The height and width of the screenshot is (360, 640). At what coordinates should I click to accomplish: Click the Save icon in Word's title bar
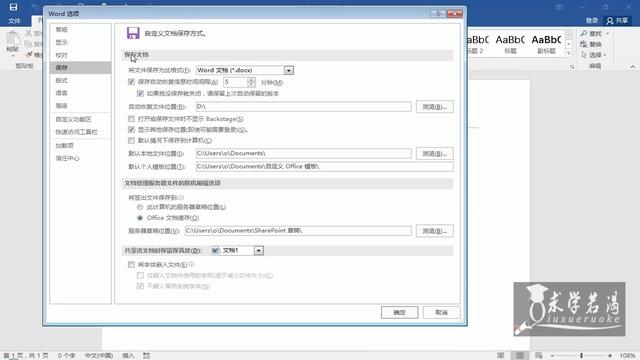(13, 7)
